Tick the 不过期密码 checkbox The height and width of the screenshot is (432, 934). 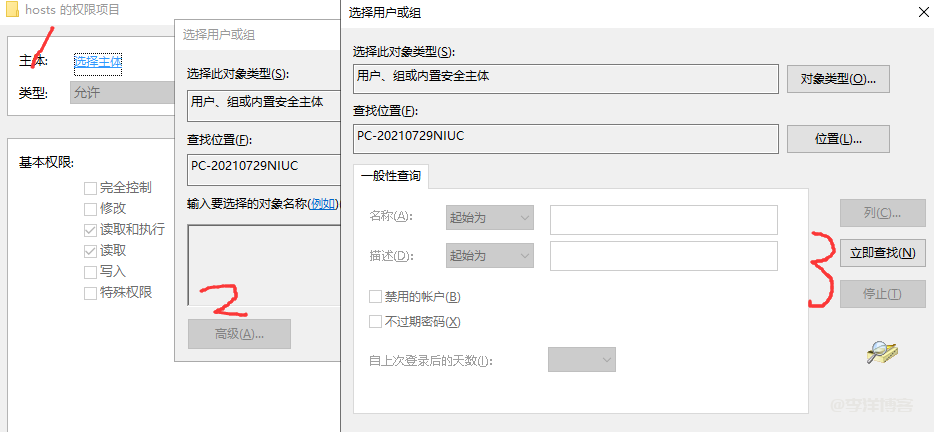[x=376, y=322]
